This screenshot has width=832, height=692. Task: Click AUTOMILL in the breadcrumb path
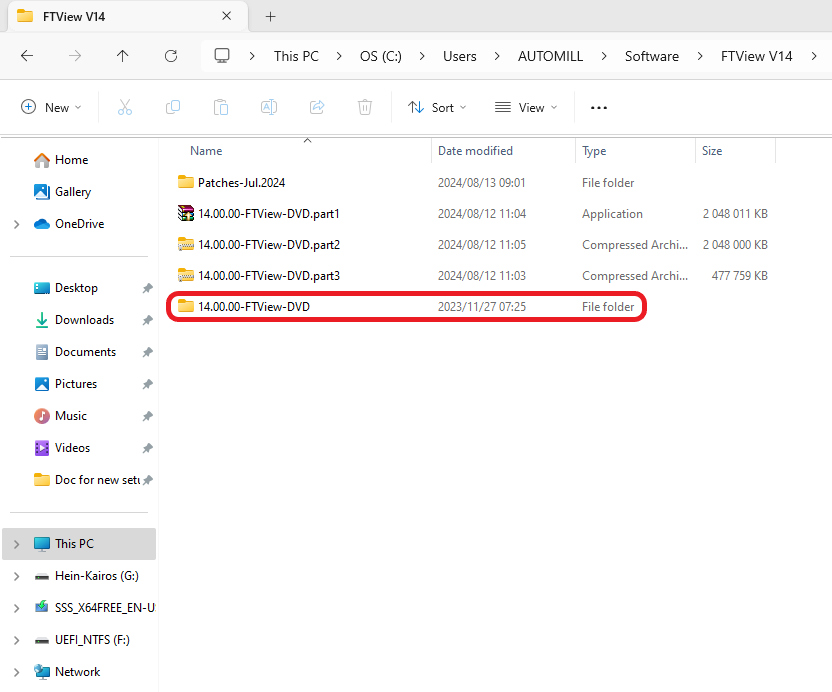(550, 56)
